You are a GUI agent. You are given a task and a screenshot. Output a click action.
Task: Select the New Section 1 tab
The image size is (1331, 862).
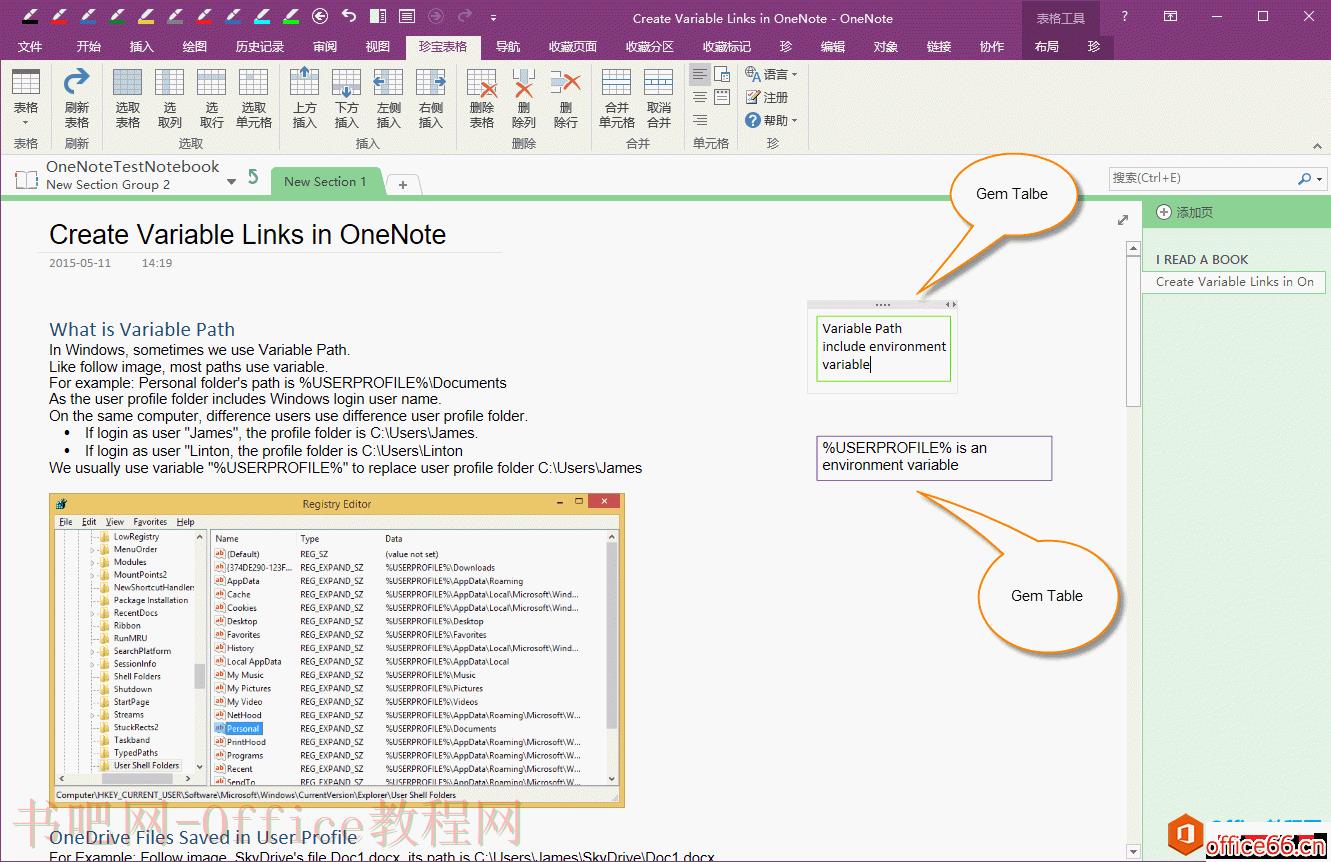click(x=325, y=182)
